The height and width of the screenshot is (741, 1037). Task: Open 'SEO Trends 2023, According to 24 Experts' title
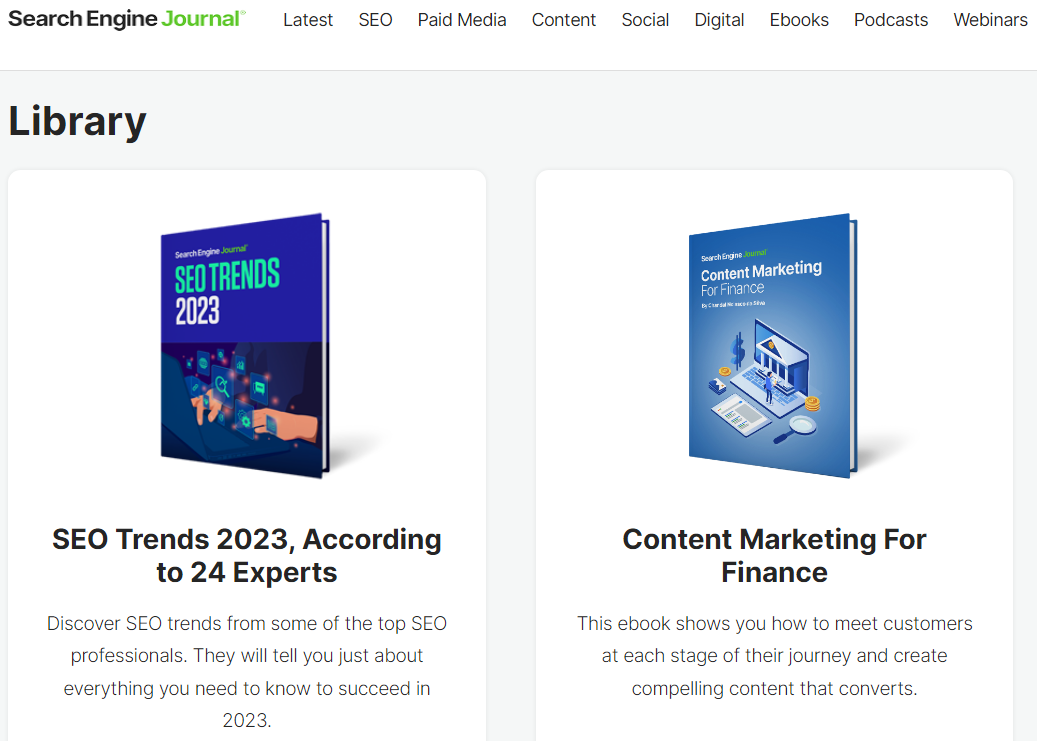[247, 556]
